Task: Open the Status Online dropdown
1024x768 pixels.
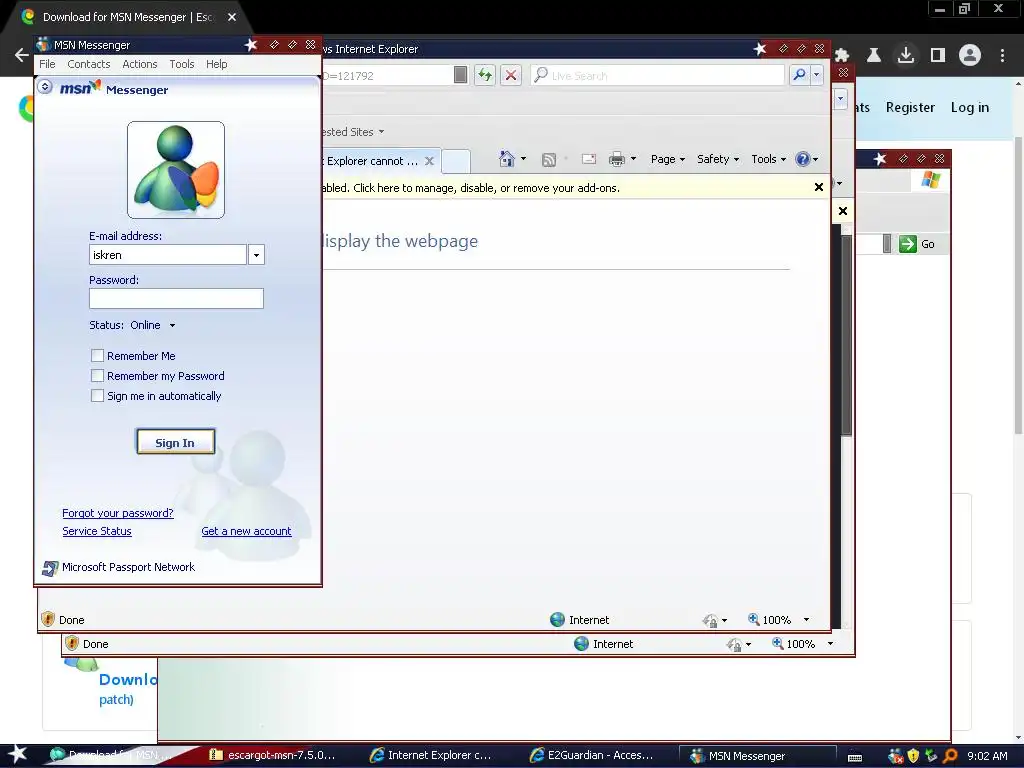Action: (172, 325)
